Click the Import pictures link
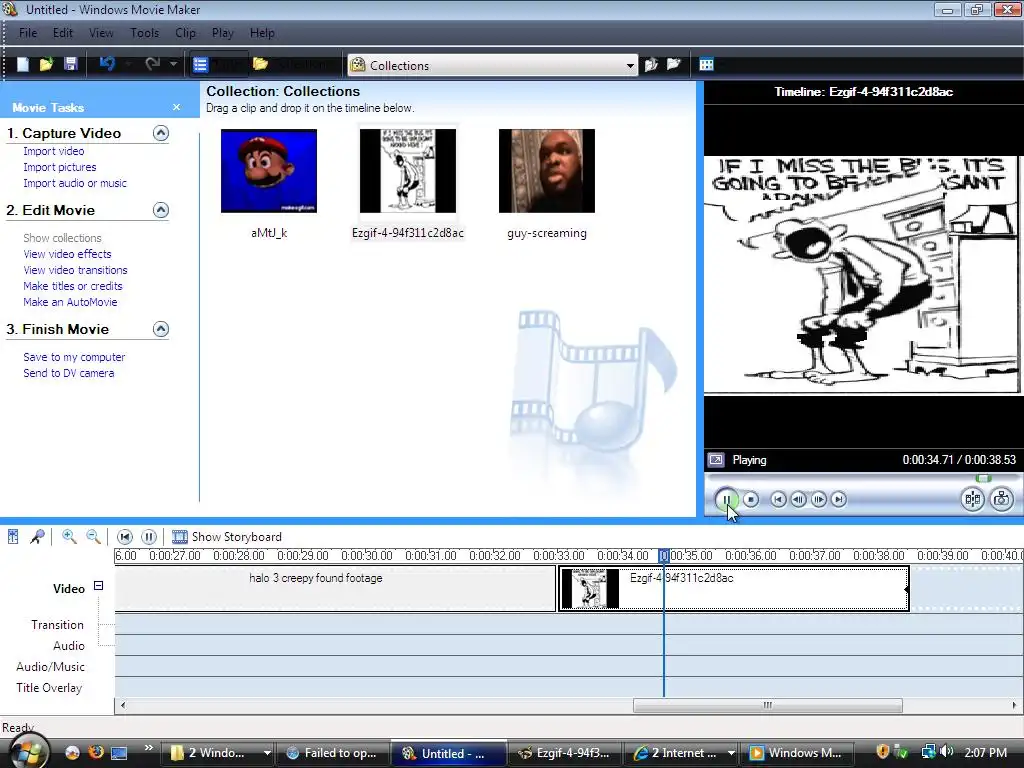The height and width of the screenshot is (768, 1024). click(x=59, y=167)
